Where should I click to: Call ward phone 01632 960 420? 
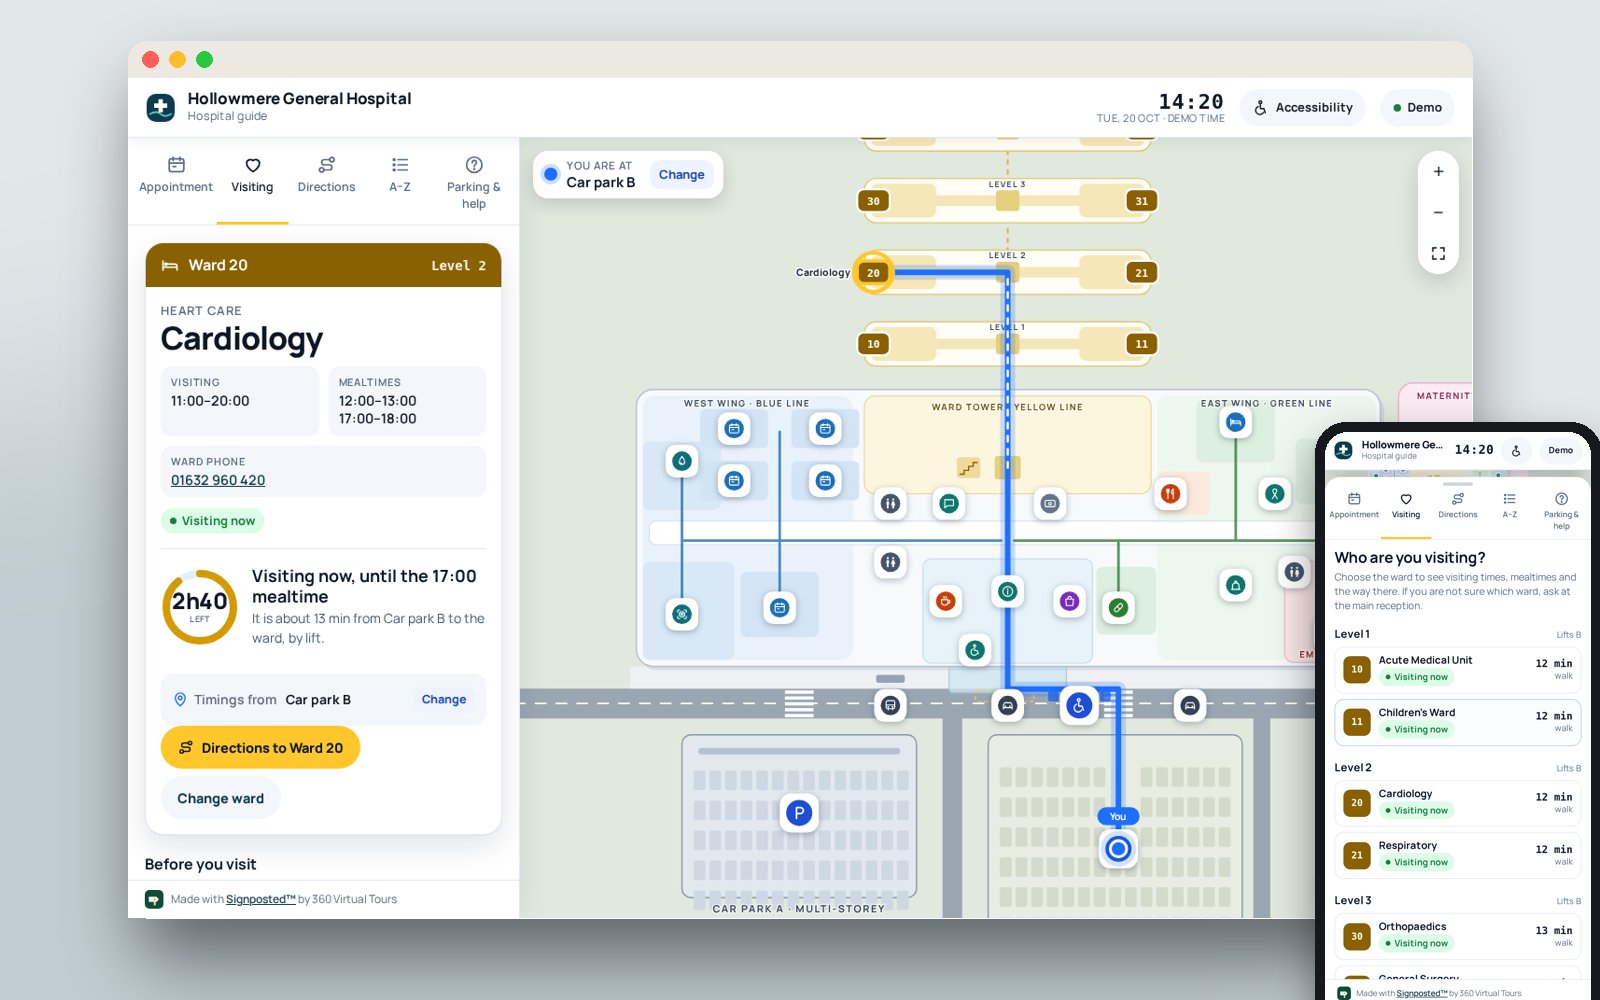[x=218, y=480]
